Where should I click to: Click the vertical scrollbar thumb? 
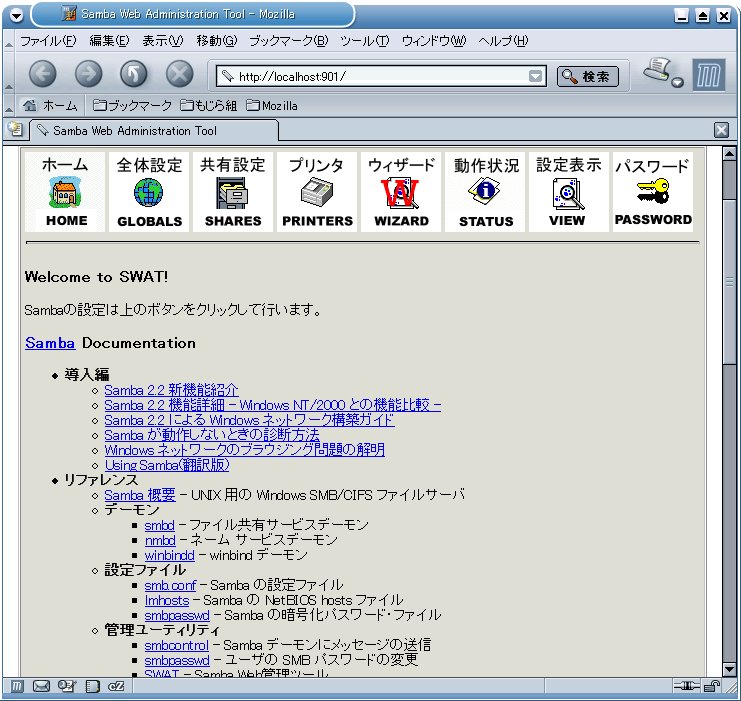tap(729, 282)
